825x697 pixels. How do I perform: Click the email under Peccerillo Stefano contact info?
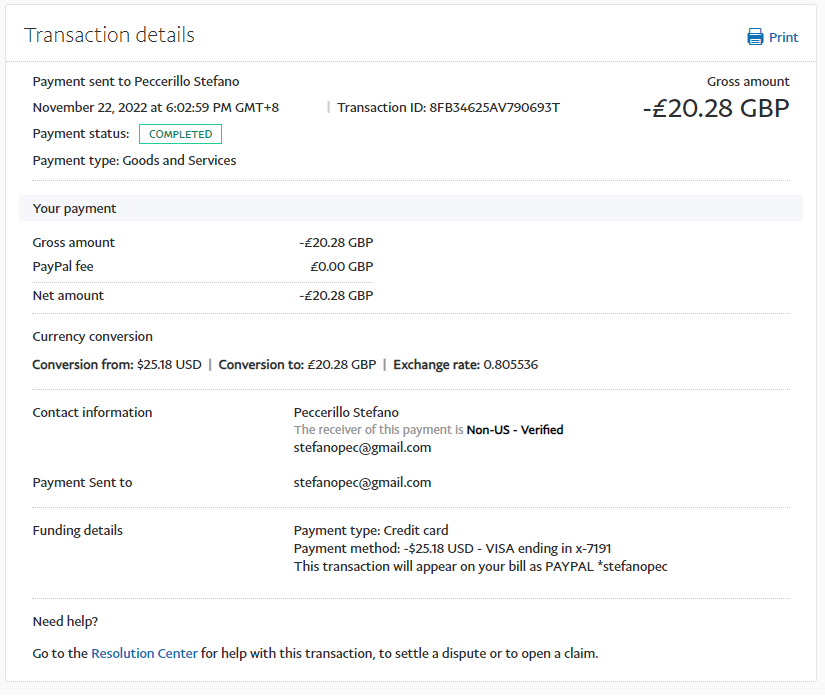pos(362,447)
